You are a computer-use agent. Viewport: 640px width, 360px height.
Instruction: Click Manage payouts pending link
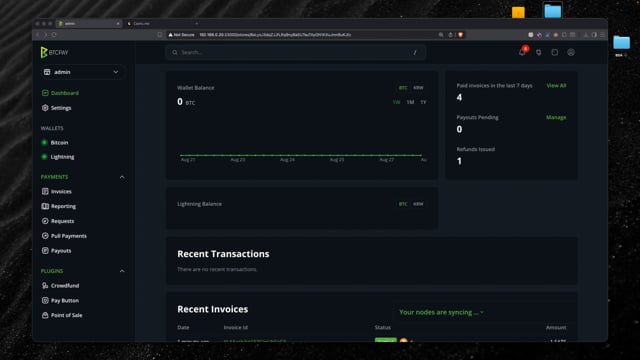point(556,117)
